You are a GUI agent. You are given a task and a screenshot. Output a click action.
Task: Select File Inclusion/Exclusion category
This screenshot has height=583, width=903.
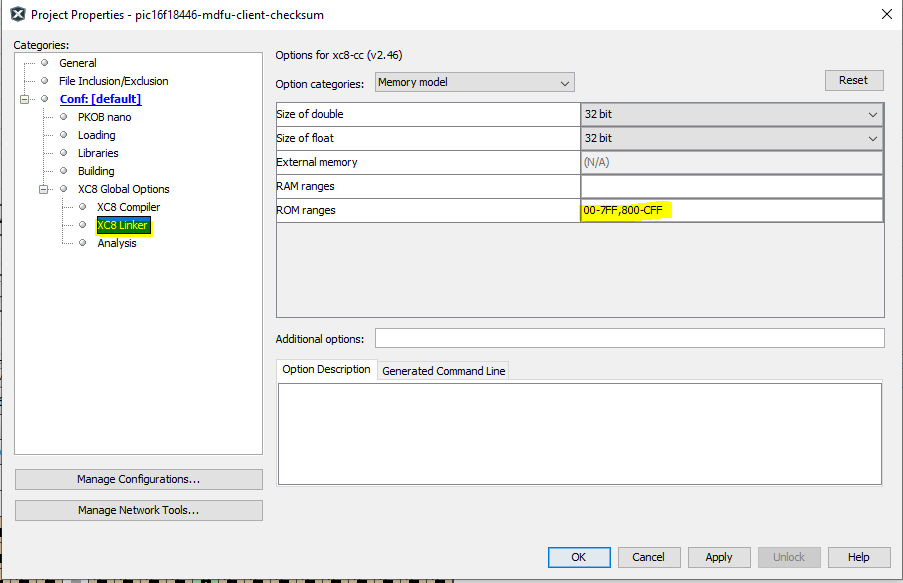(x=113, y=81)
